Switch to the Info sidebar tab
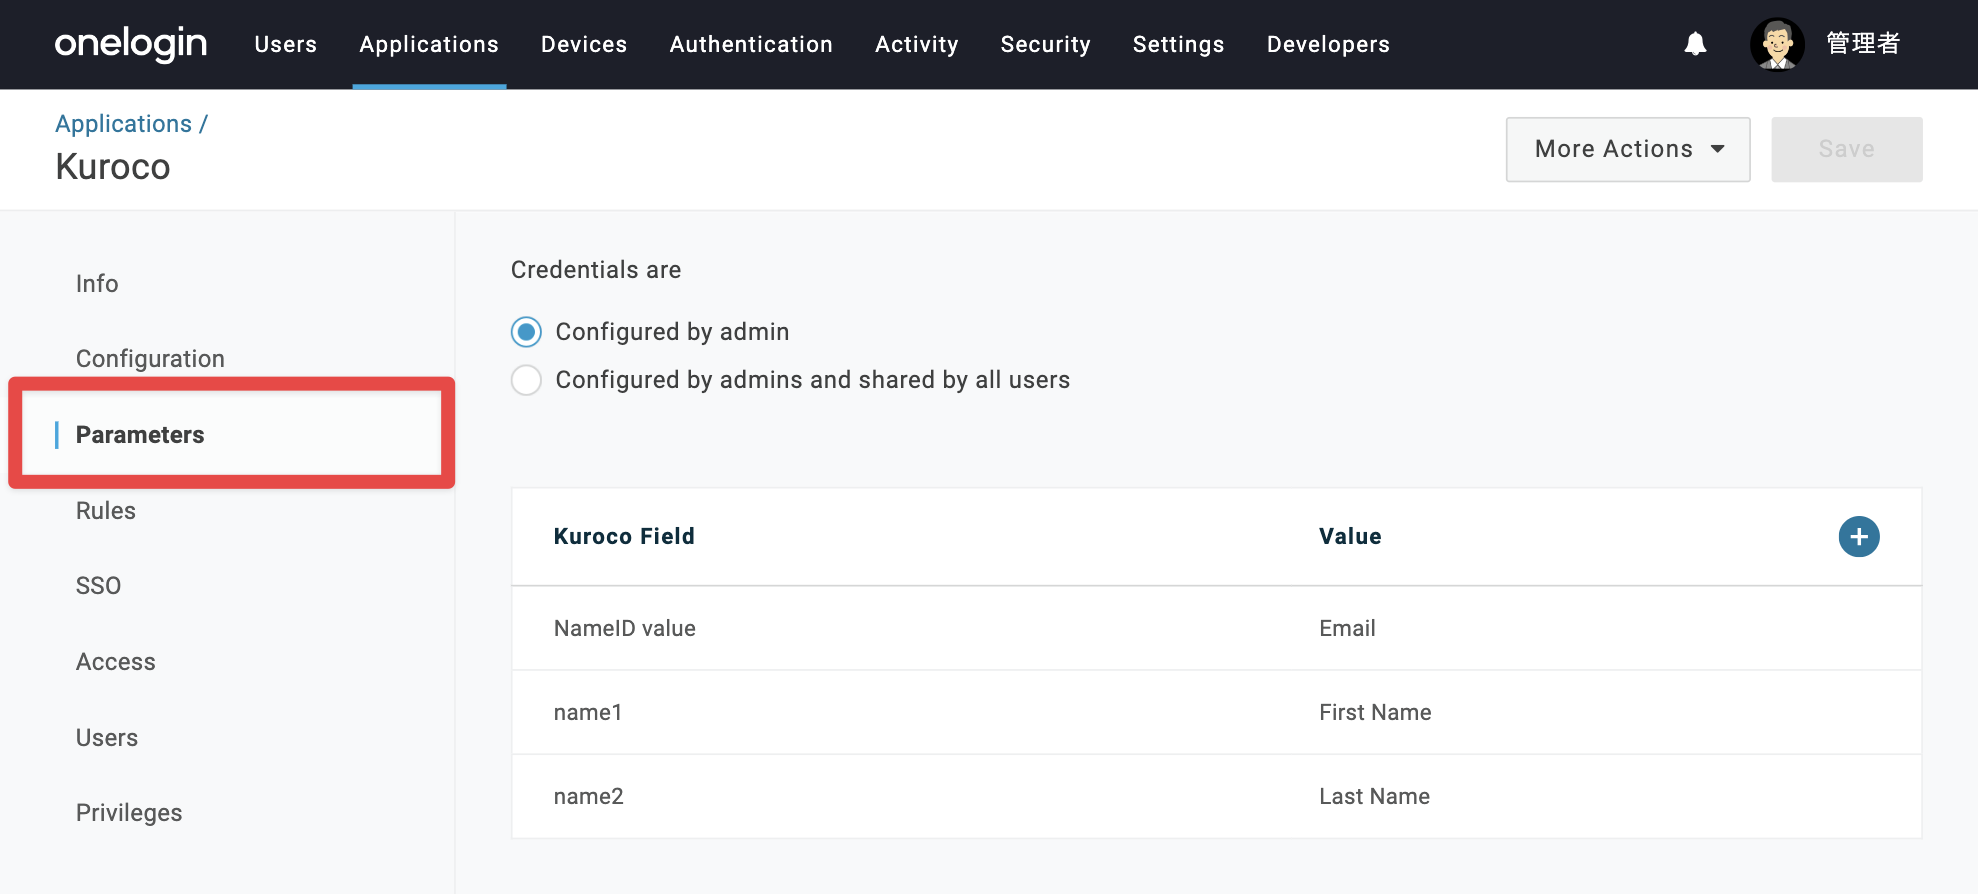Screen dimensions: 1978x894 pos(97,284)
